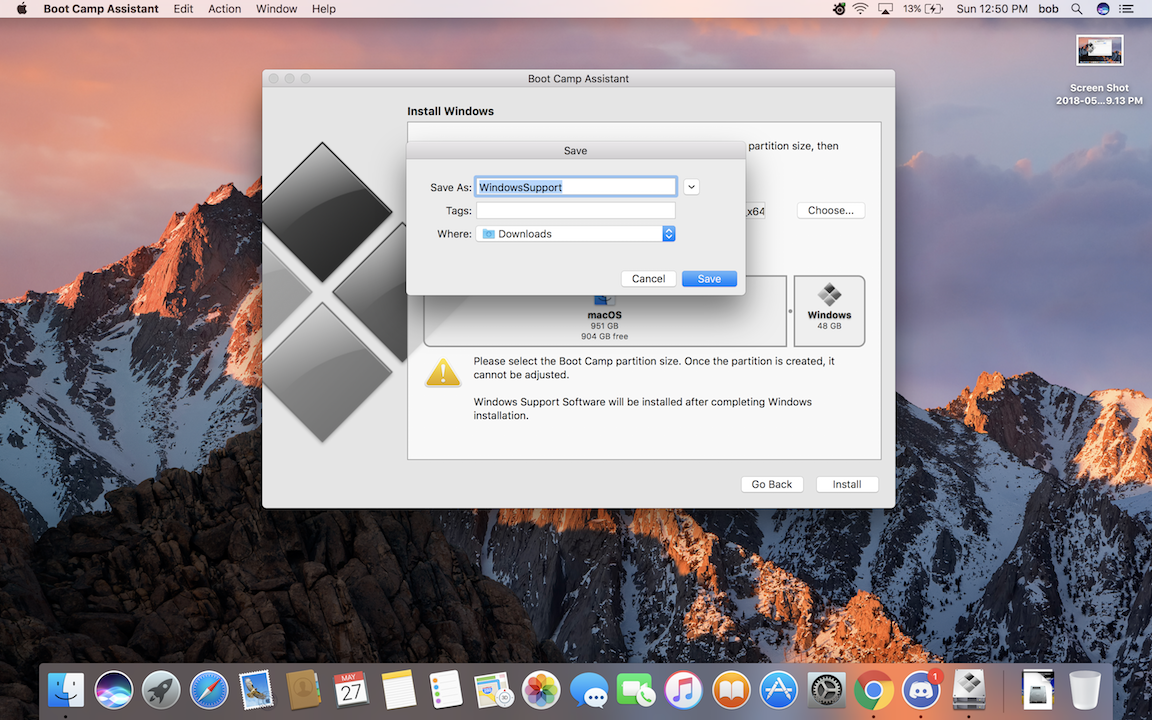Open the Trash in the Dock
The width and height of the screenshot is (1152, 720).
tap(1084, 691)
